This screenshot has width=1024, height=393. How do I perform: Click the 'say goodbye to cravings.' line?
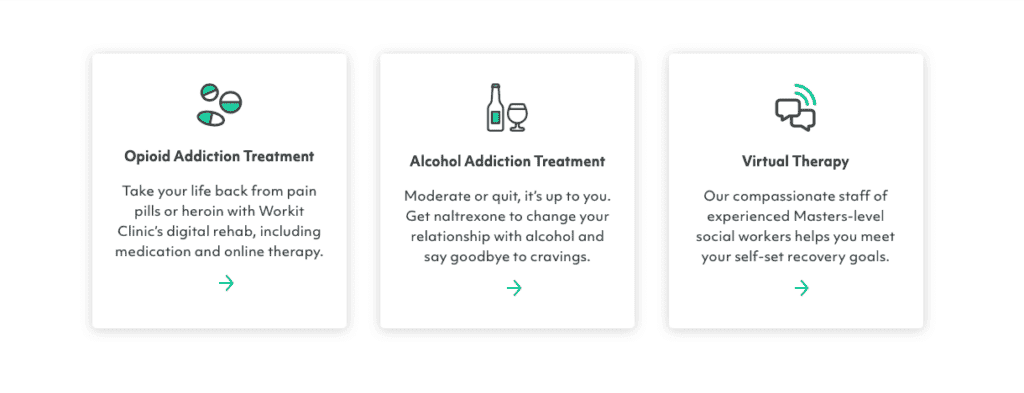(507, 257)
